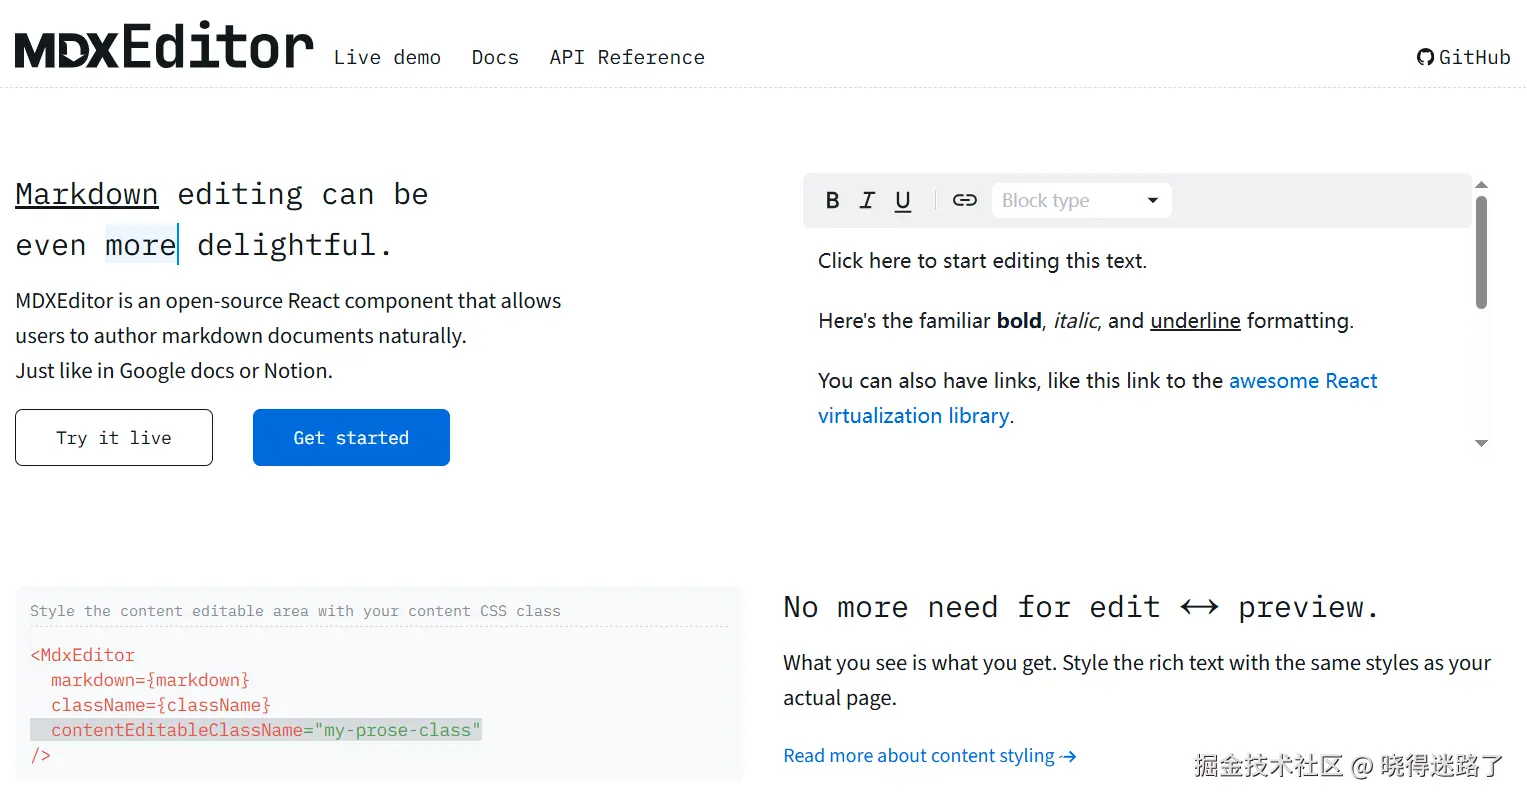This screenshot has height=802, width=1527.
Task: Click the 'className={className}' code line
Action: [x=161, y=705]
